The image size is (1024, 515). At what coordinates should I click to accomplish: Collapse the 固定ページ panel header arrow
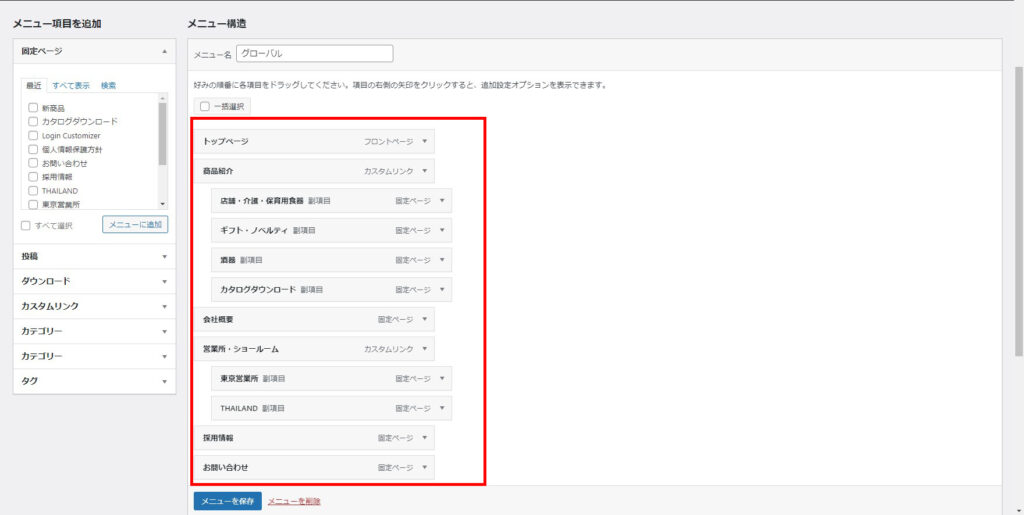[164, 51]
